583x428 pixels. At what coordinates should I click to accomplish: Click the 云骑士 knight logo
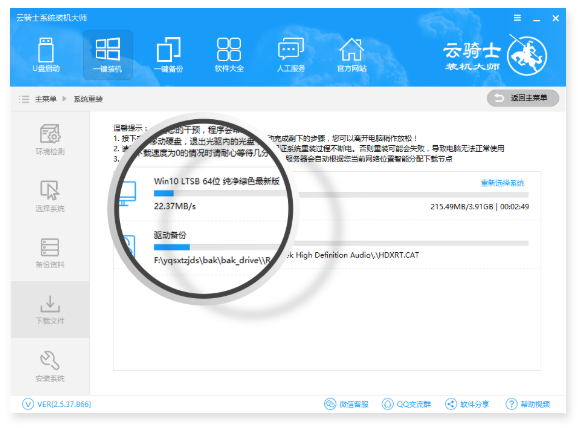(x=527, y=55)
